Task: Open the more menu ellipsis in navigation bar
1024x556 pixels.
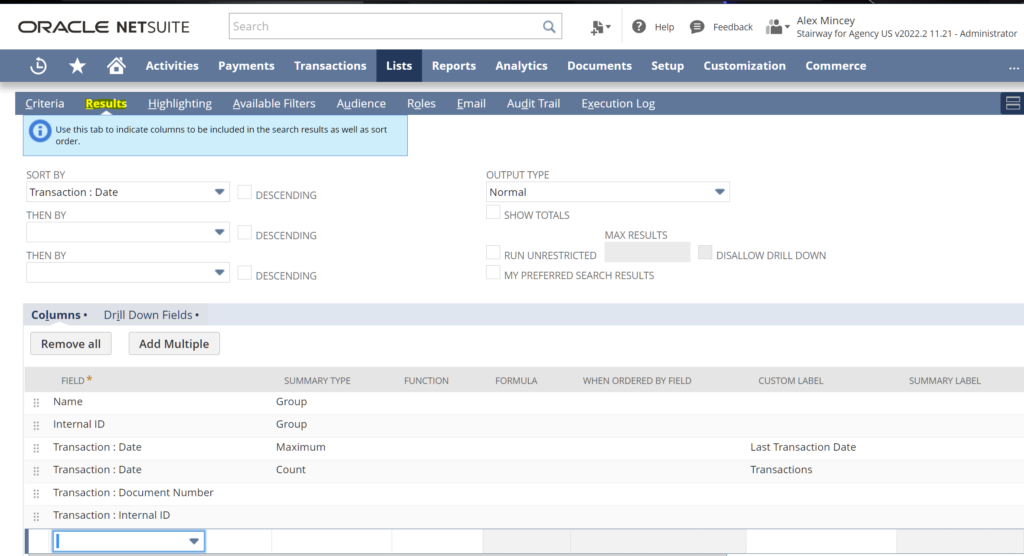Action: coord(1014,67)
